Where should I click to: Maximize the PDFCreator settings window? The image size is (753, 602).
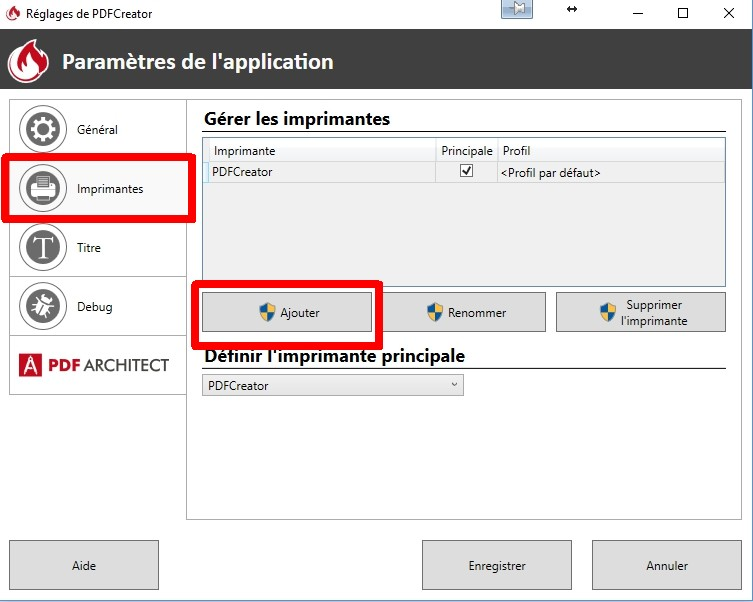[x=682, y=13]
